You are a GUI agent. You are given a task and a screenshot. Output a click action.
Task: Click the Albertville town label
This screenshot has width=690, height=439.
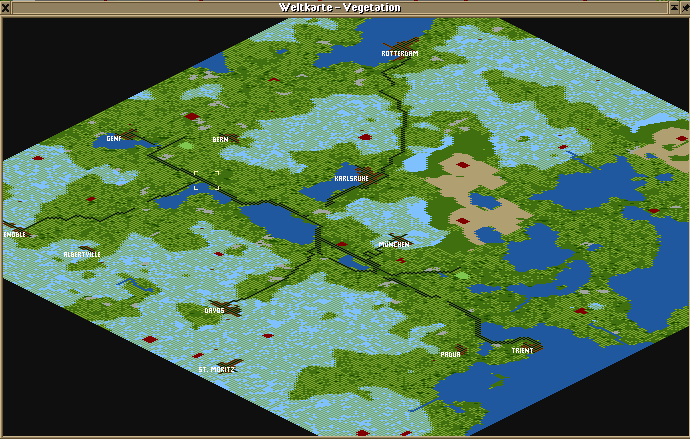[82, 254]
